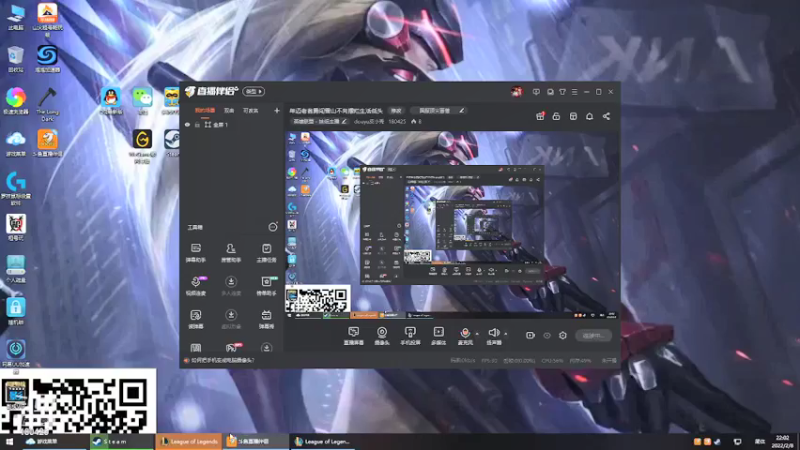800x450 pixels.
Task: Open the WeChat desktop icon
Action: point(142,101)
